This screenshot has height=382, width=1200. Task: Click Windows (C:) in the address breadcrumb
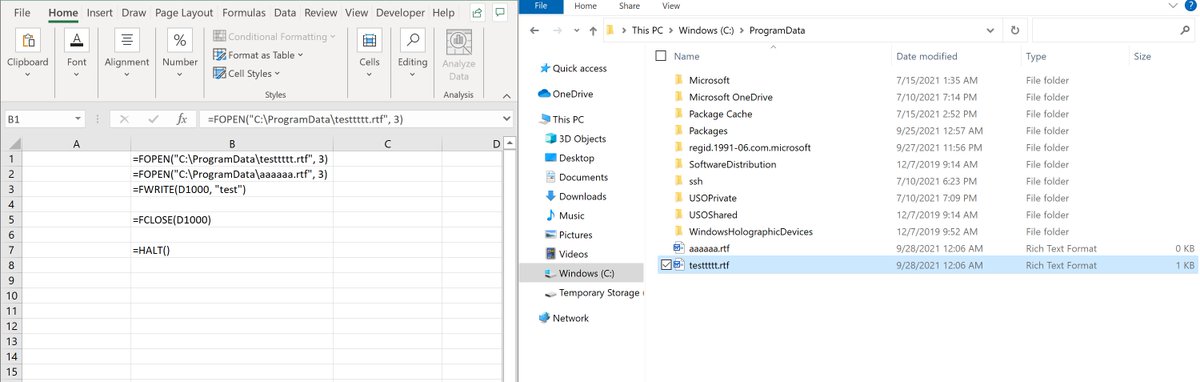(x=705, y=30)
